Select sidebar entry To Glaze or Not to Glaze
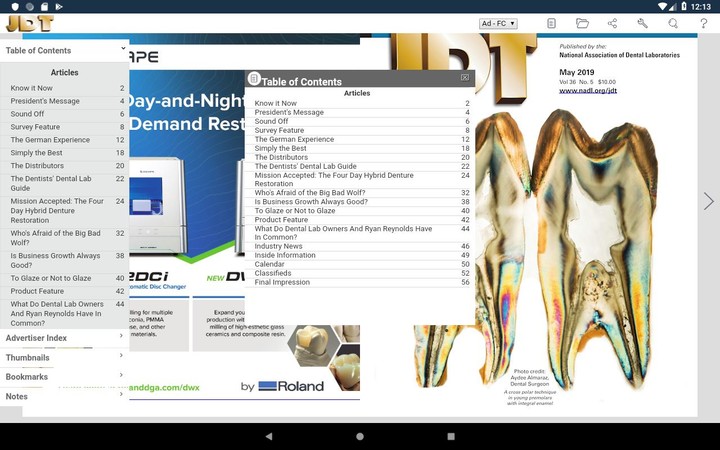The height and width of the screenshot is (450, 720). pyautogui.click(x=67, y=278)
